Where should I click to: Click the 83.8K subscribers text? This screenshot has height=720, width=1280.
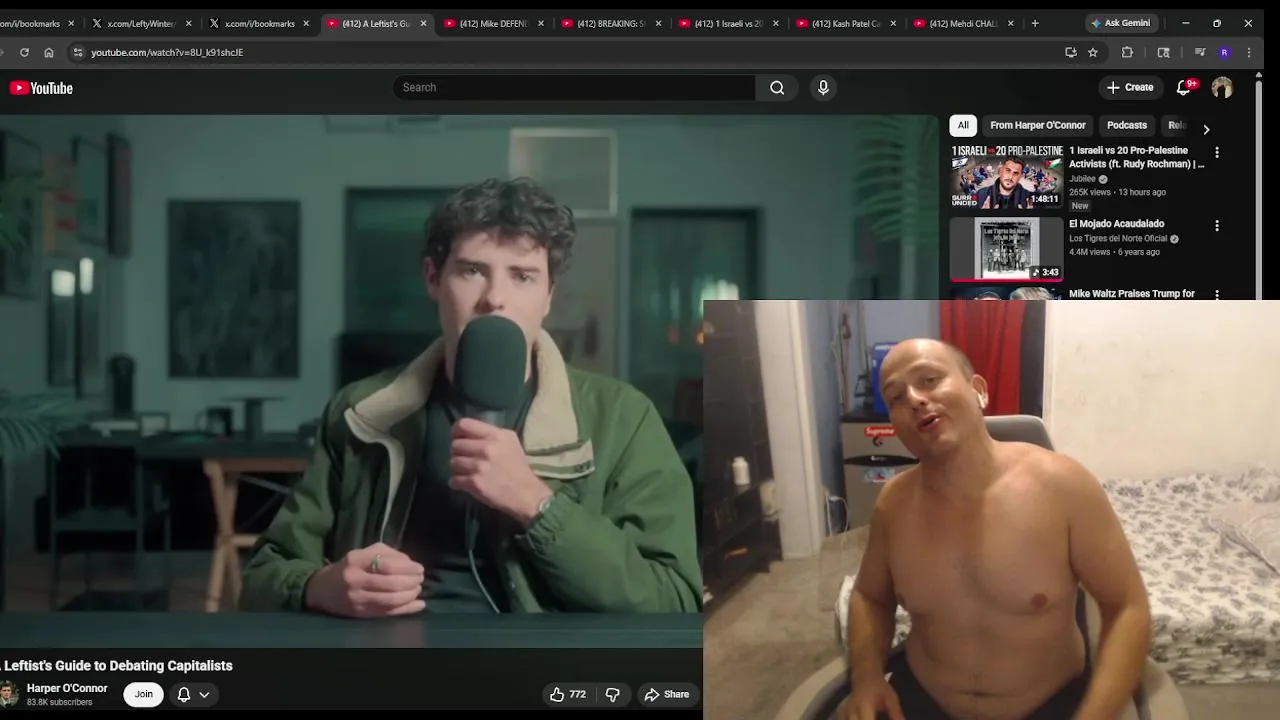[x=59, y=702]
